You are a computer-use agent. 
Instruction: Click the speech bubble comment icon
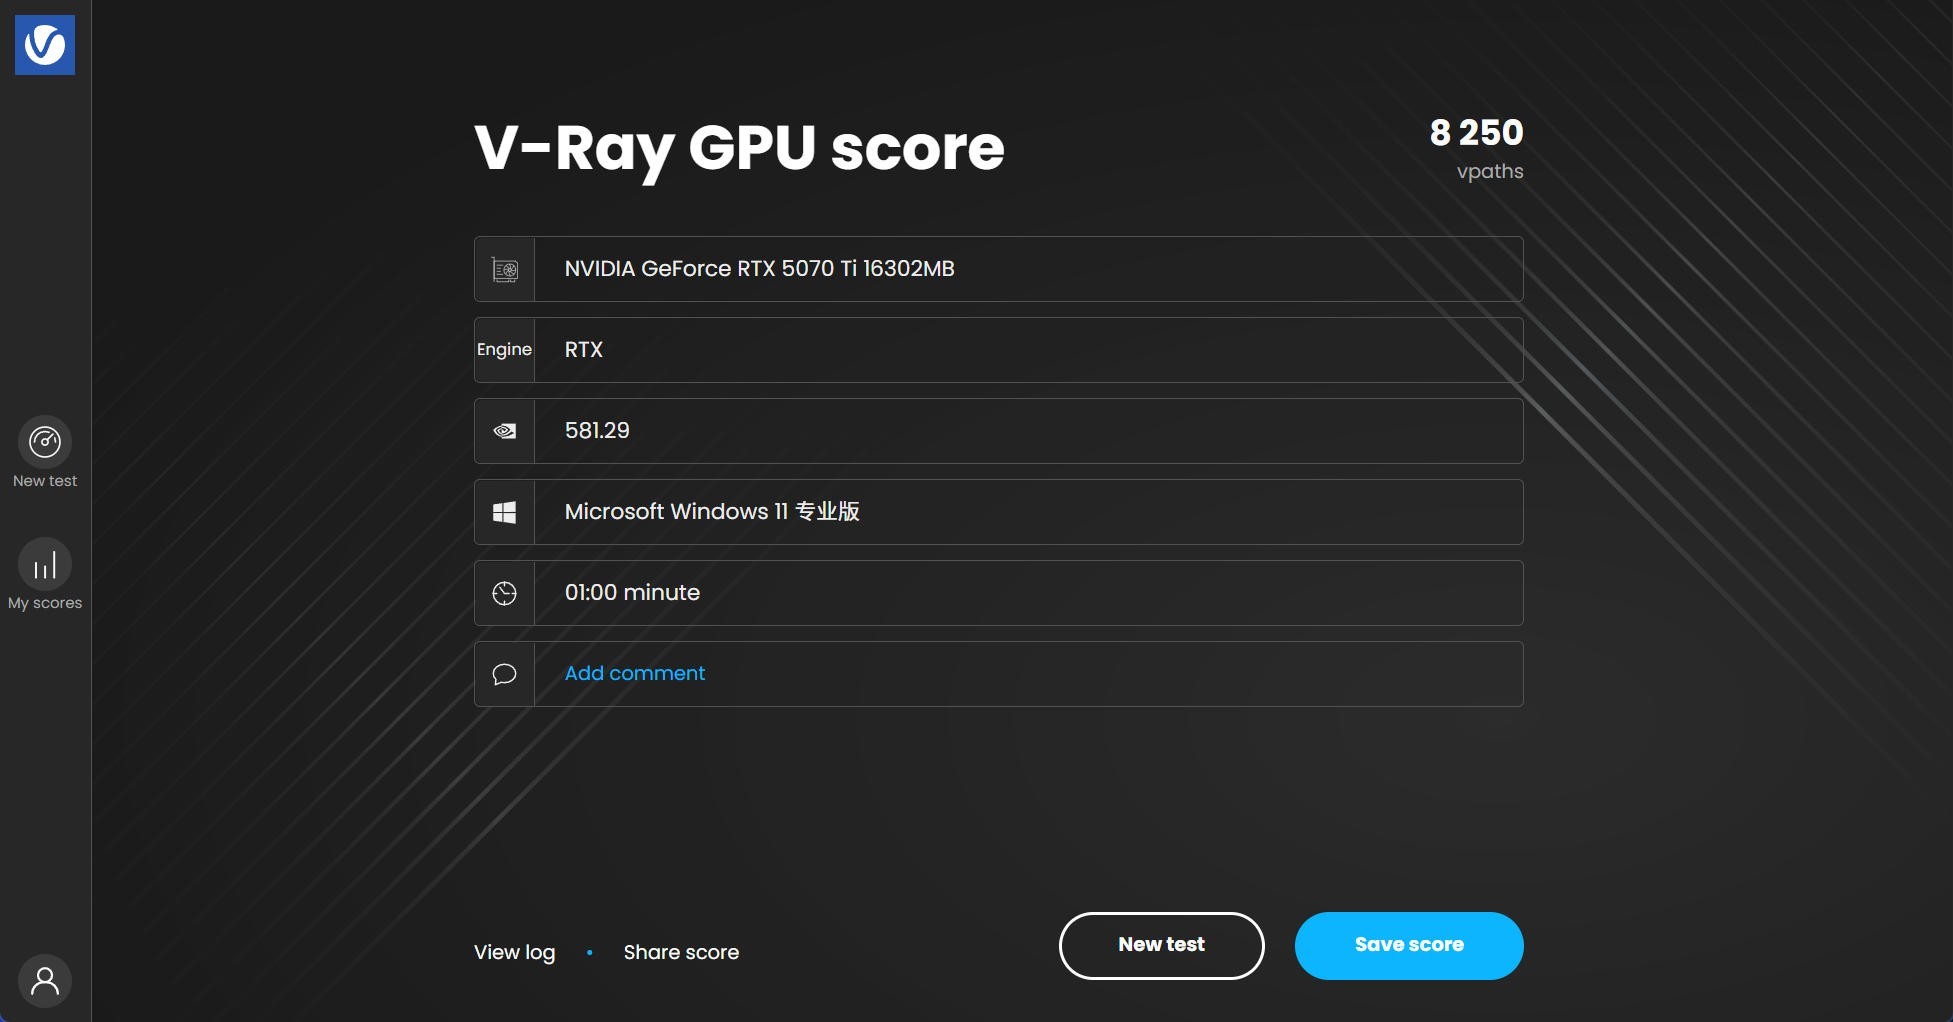pos(504,673)
